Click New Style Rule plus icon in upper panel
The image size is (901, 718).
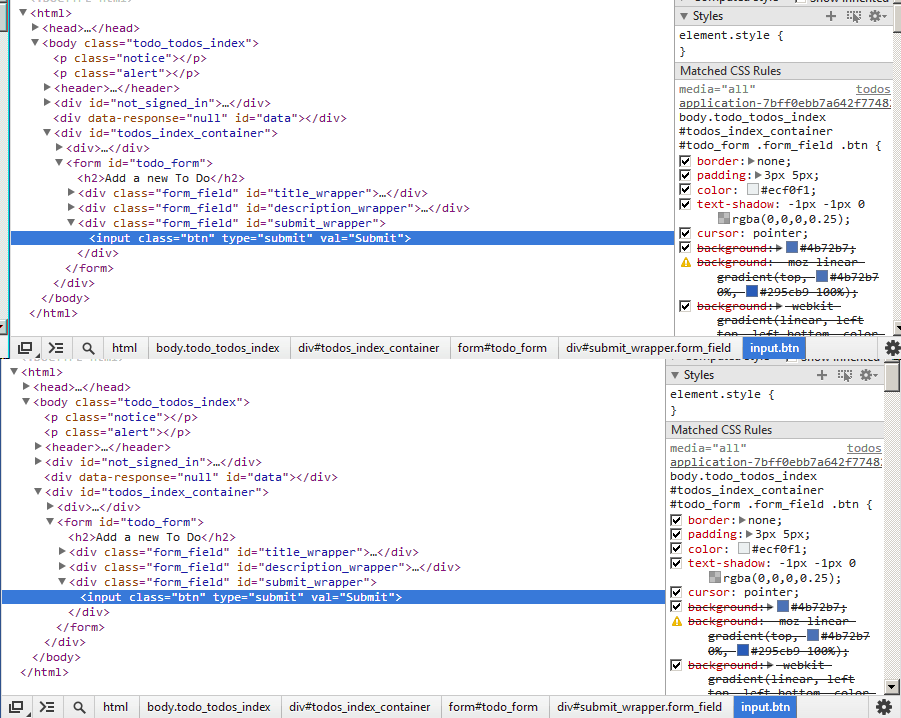tap(830, 16)
